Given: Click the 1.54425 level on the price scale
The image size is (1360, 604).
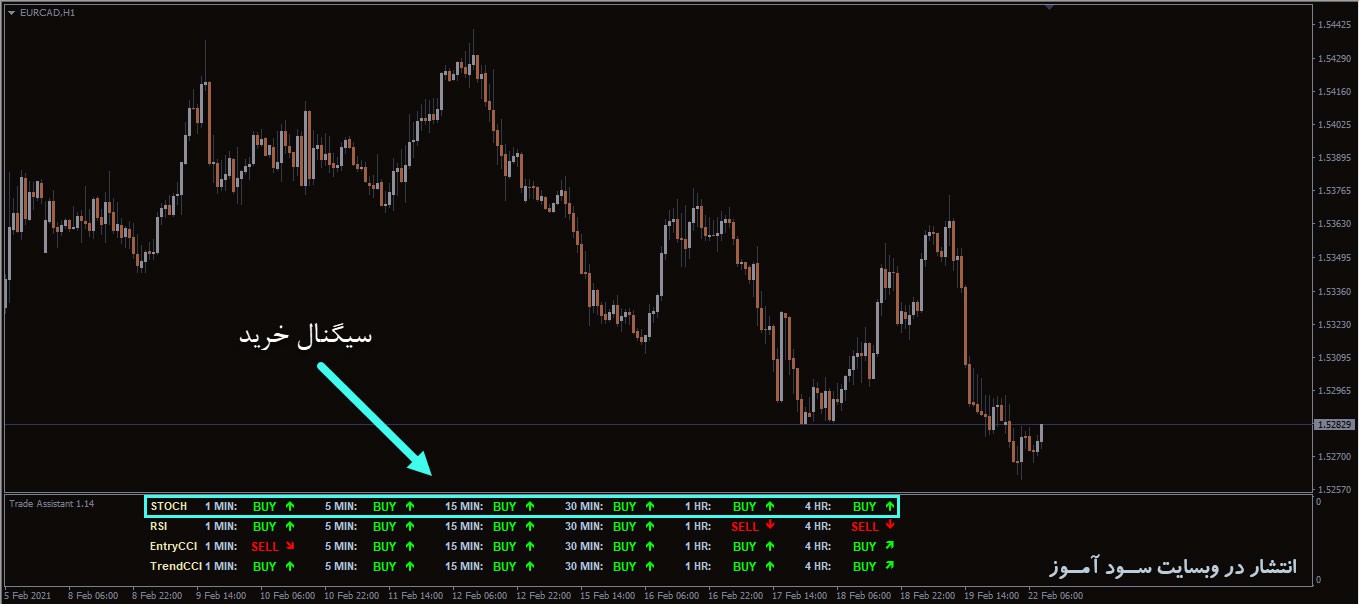Looking at the screenshot, I should click(1335, 25).
